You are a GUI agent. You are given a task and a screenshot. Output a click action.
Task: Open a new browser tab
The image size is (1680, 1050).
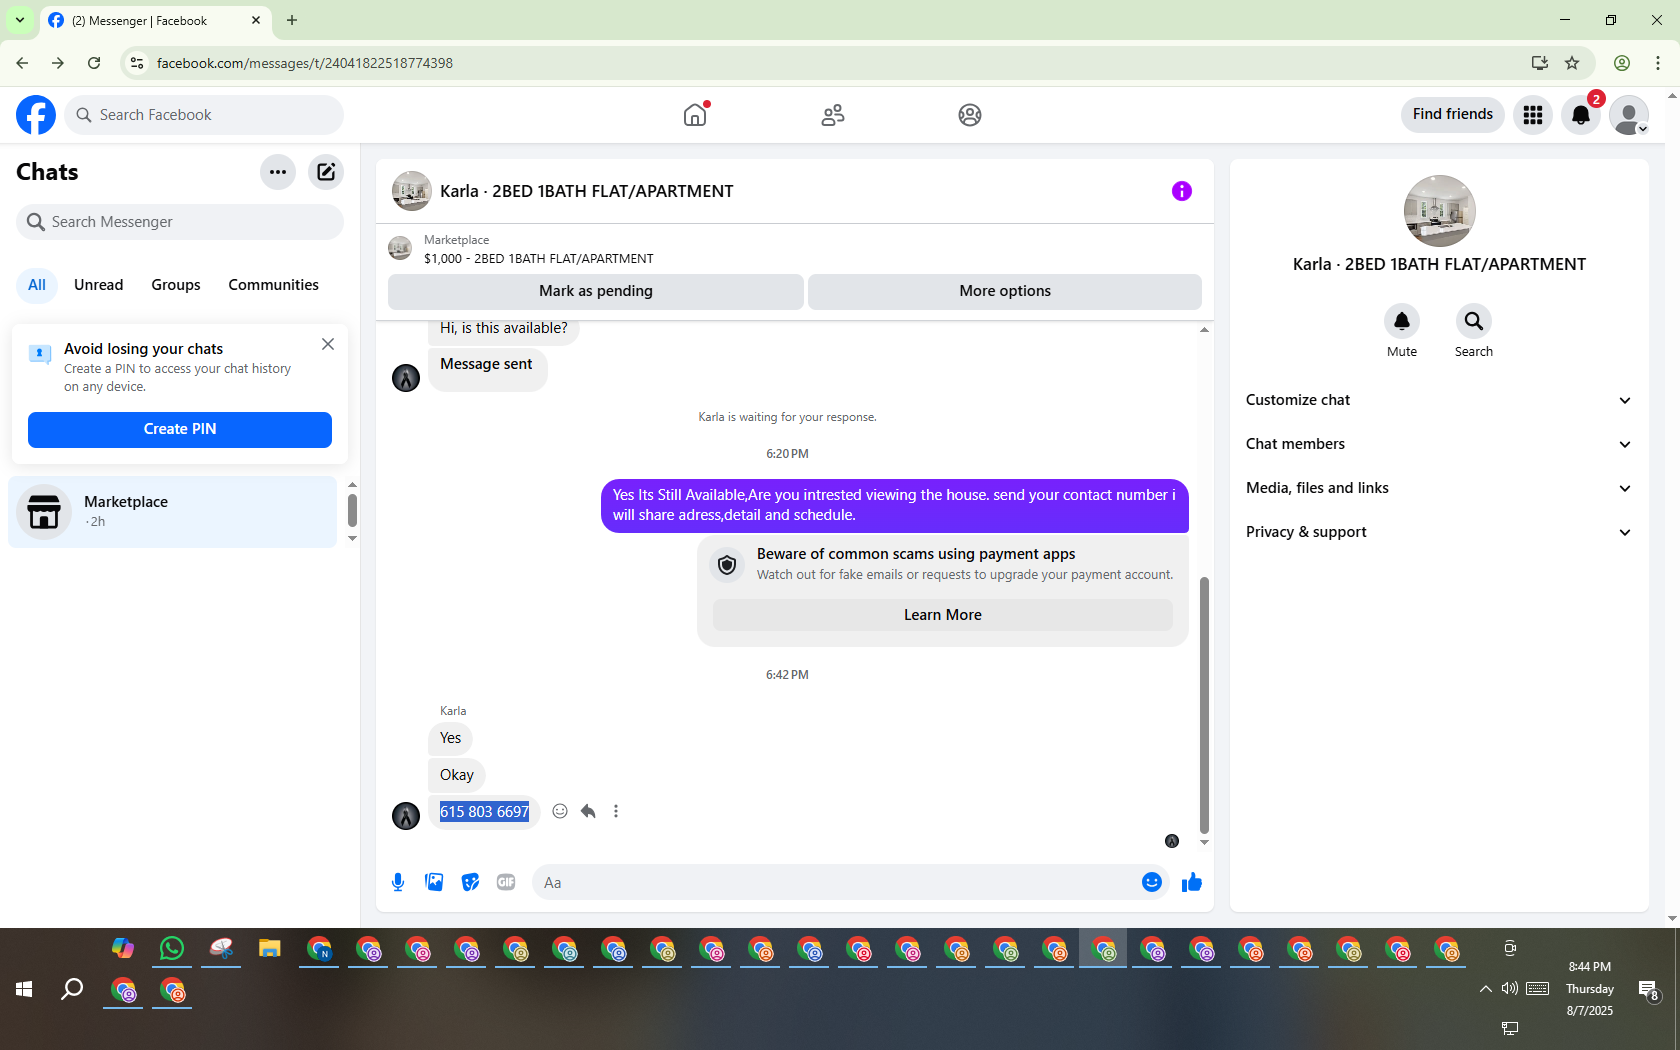(292, 20)
